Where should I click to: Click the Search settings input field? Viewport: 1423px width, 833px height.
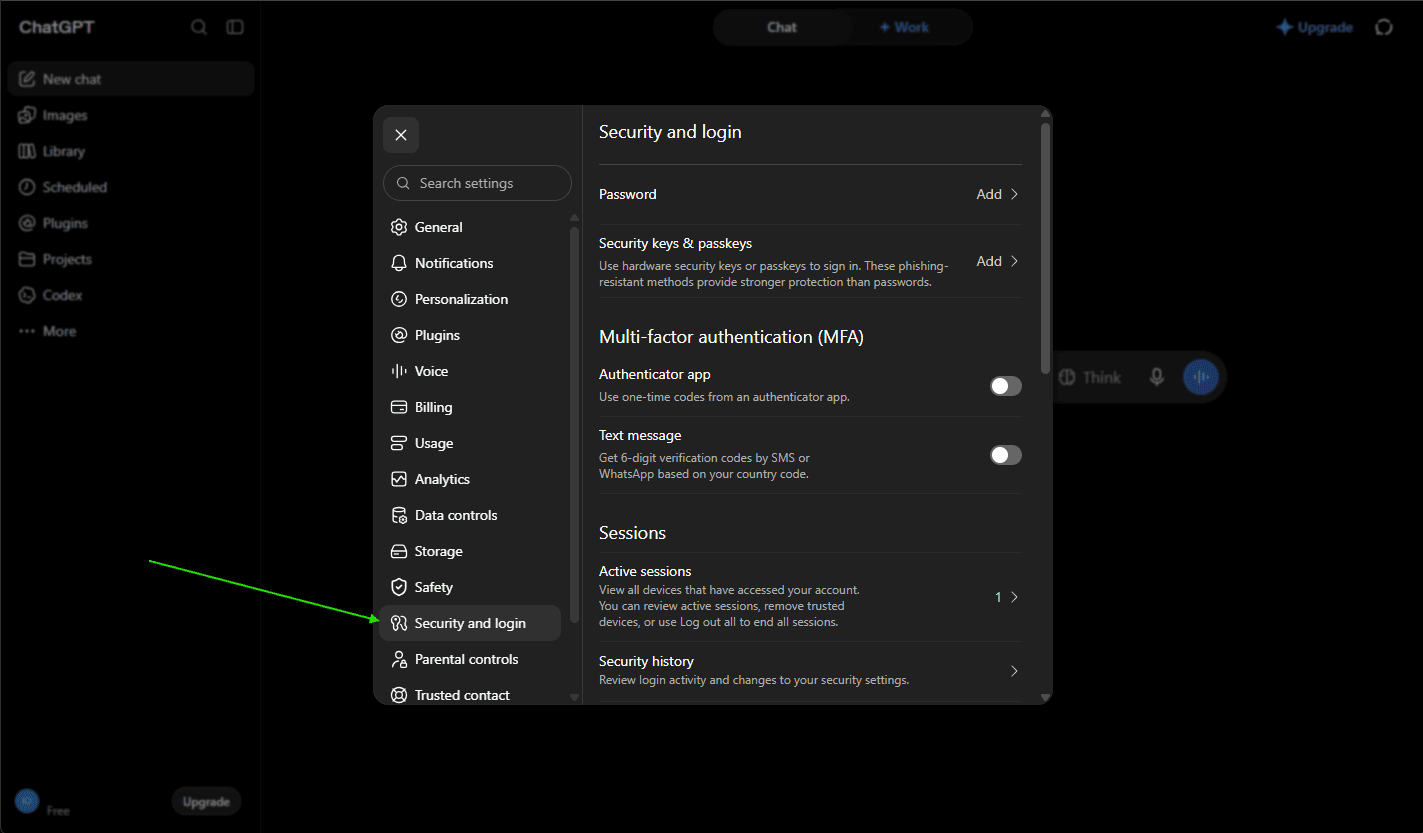(x=477, y=183)
